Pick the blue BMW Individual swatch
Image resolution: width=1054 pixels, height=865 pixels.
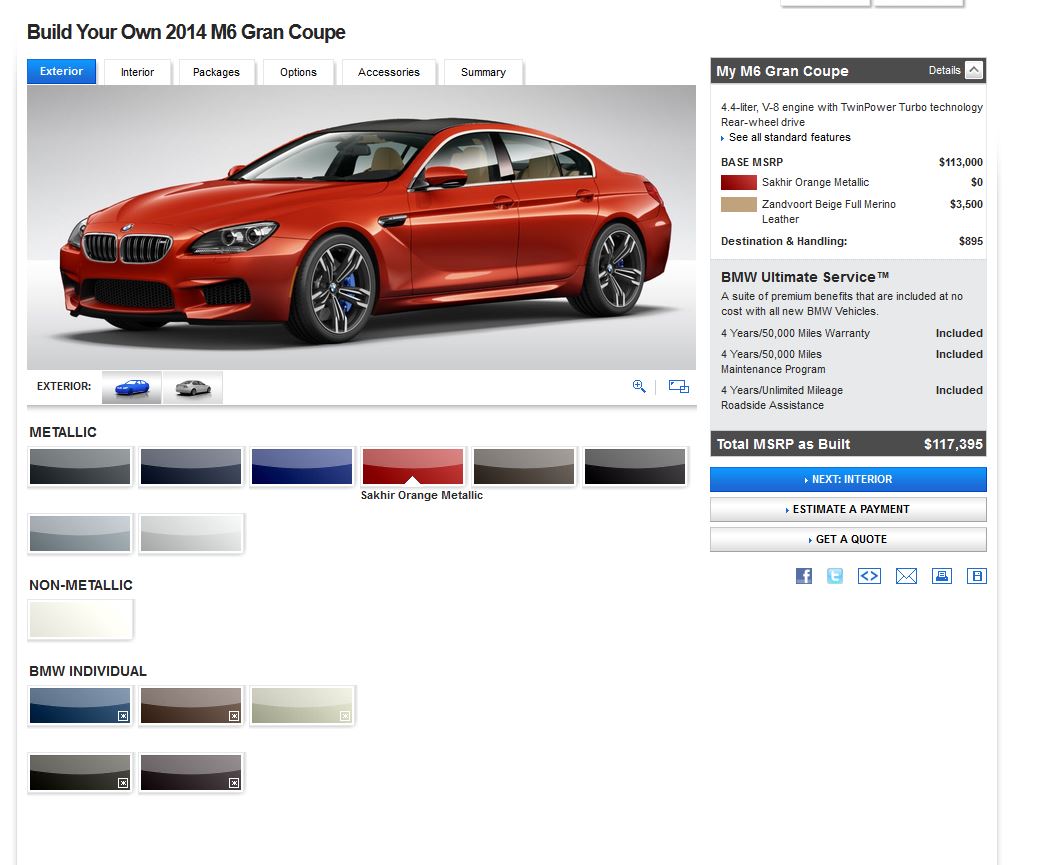point(80,705)
